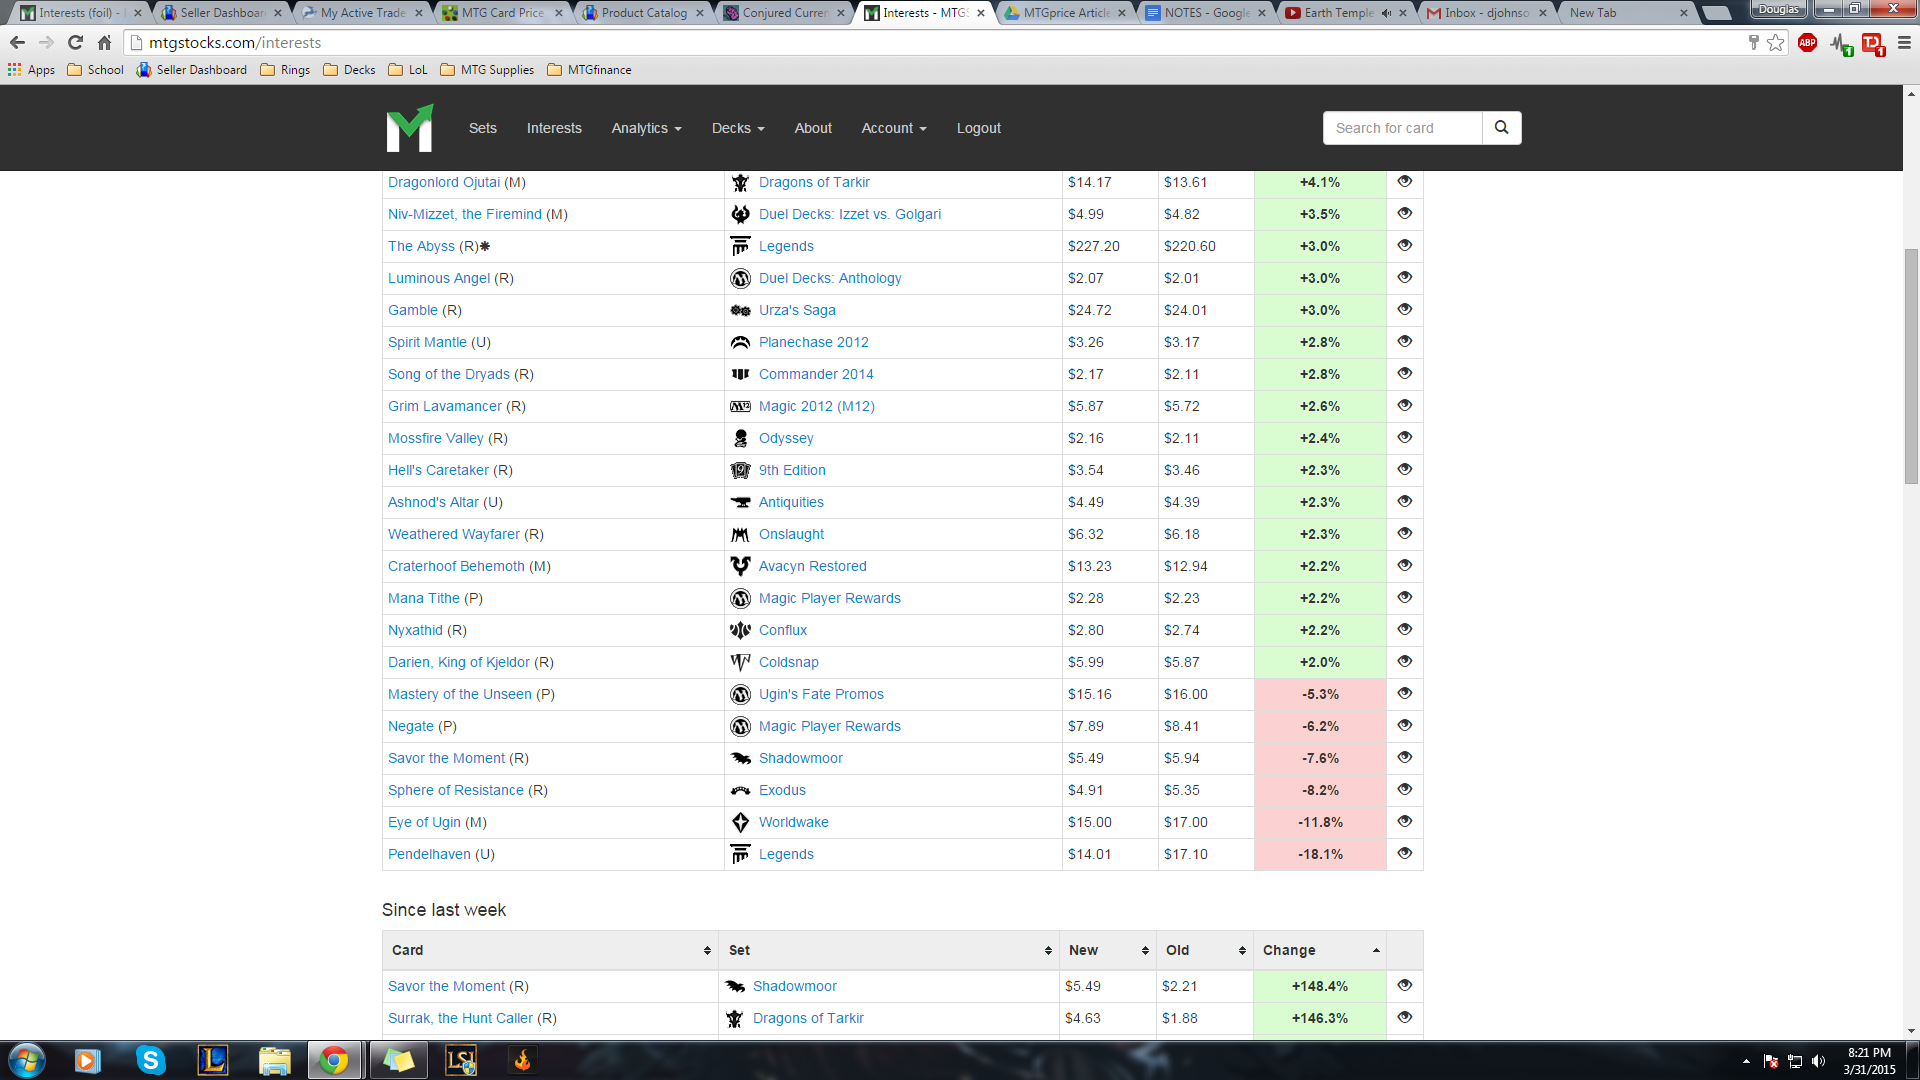Open the Chrome hamburger menu

(1904, 42)
